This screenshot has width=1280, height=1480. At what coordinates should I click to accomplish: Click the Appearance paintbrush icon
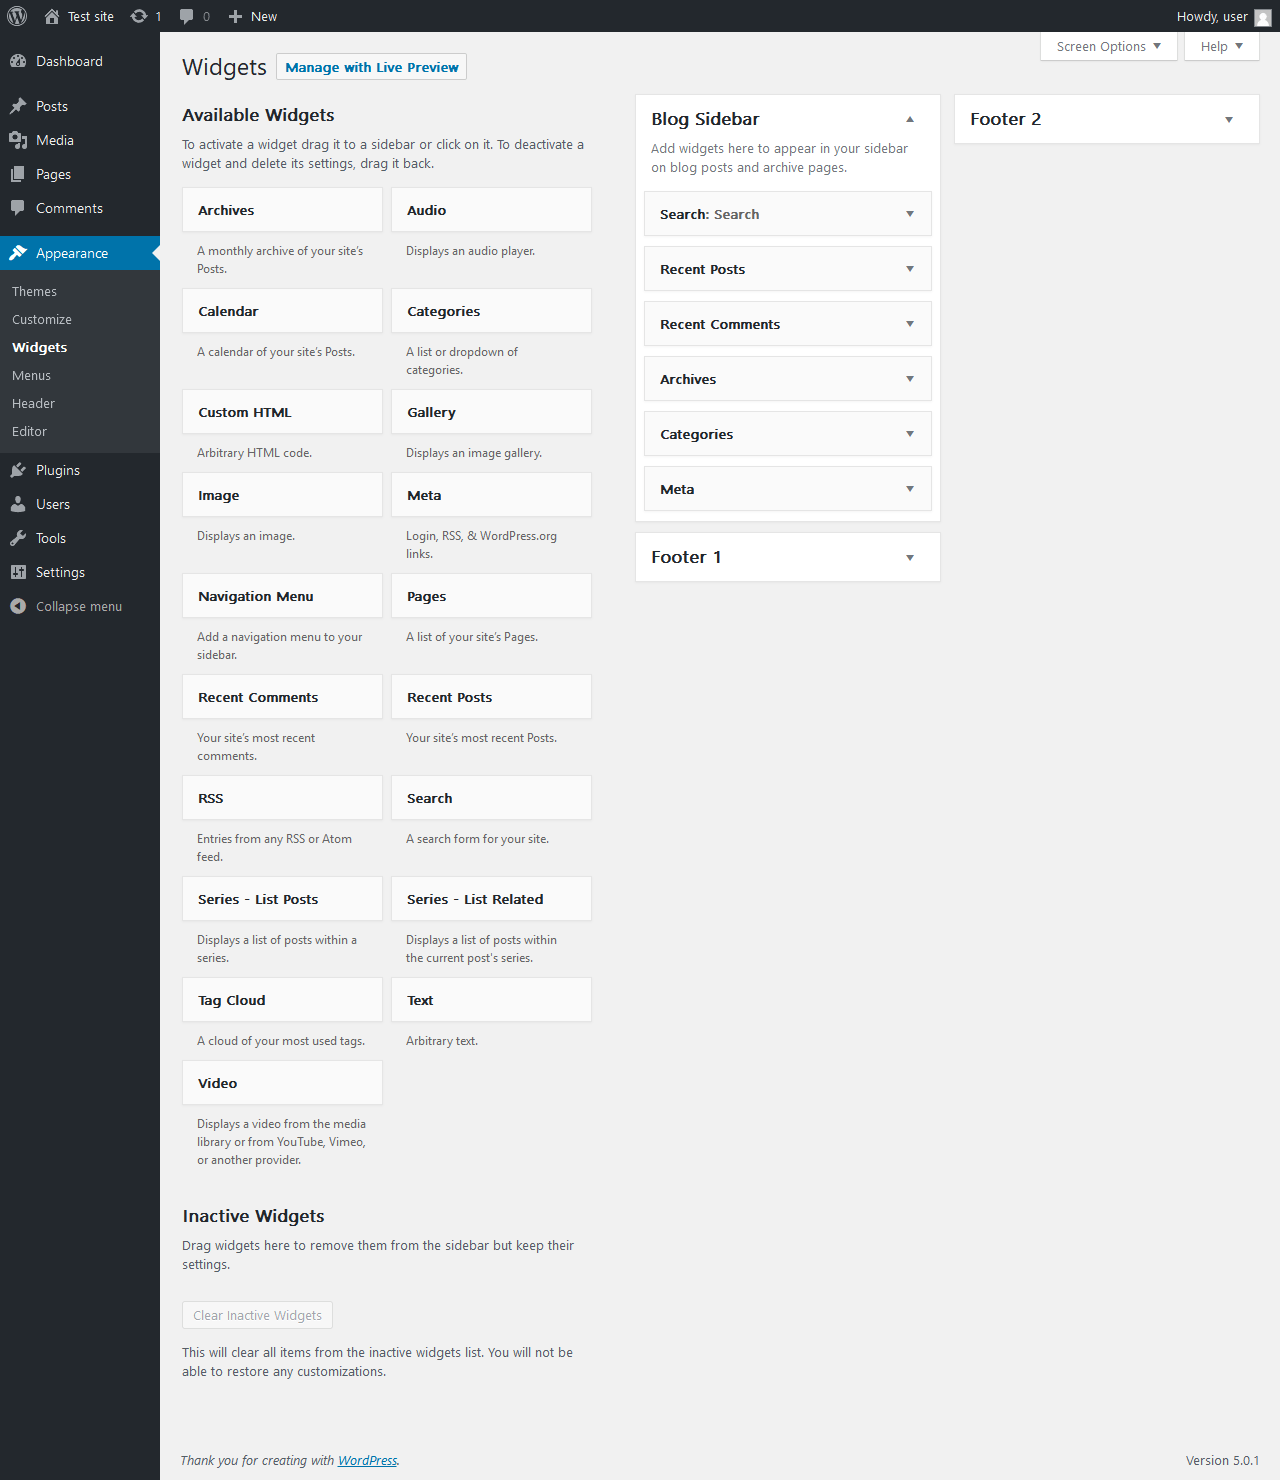pyautogui.click(x=18, y=253)
